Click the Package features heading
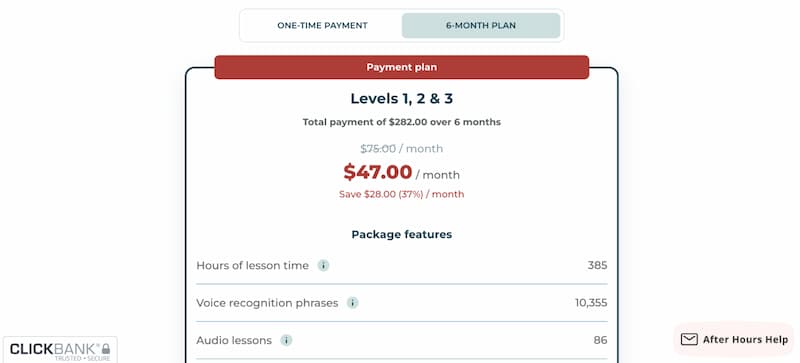This screenshot has height=363, width=800. 402,234
